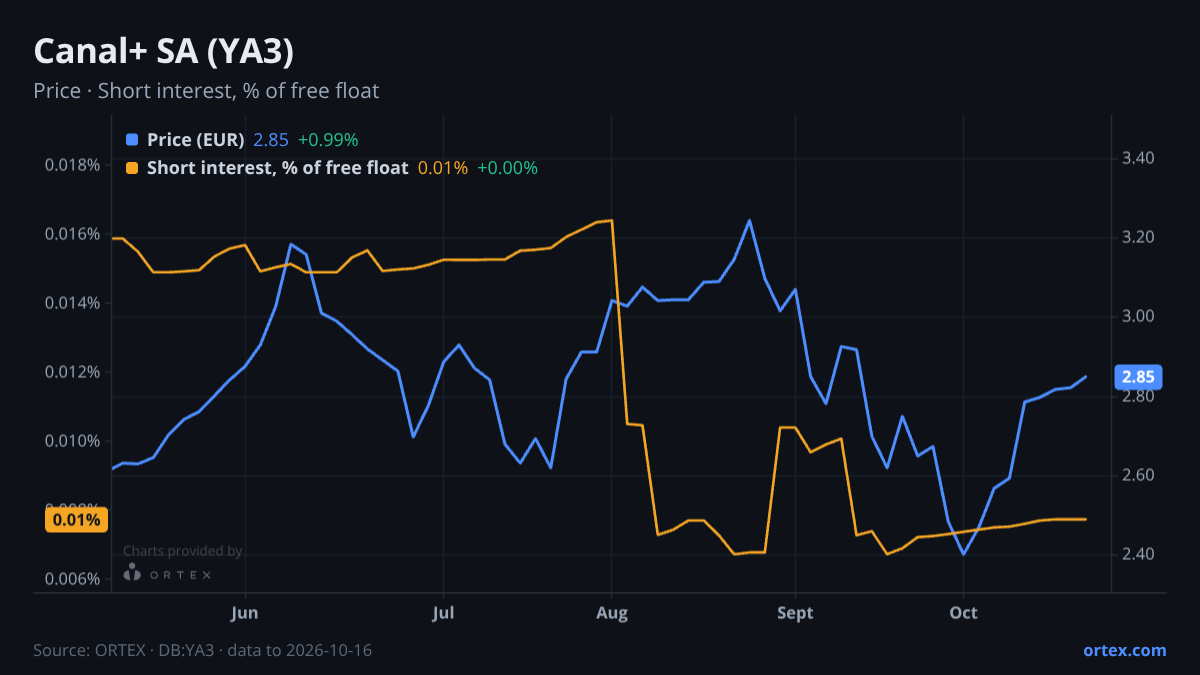Image resolution: width=1200 pixels, height=675 pixels.
Task: Click the 3.20 right axis label
Action: [x=1139, y=237]
